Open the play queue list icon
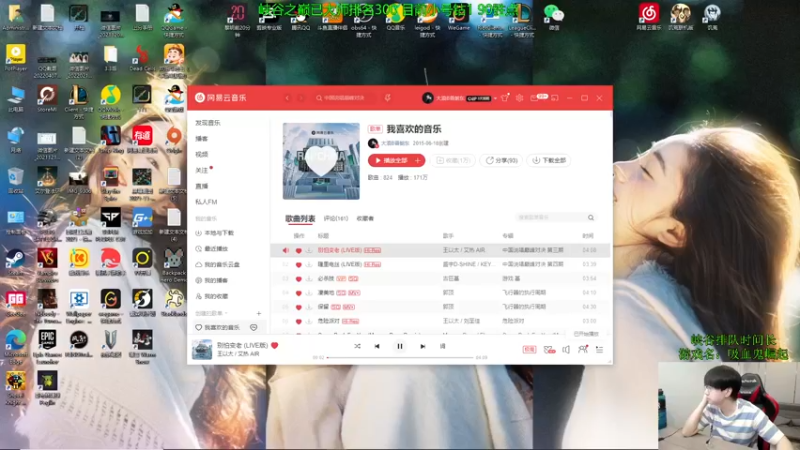The image size is (800, 450). pyautogui.click(x=599, y=349)
